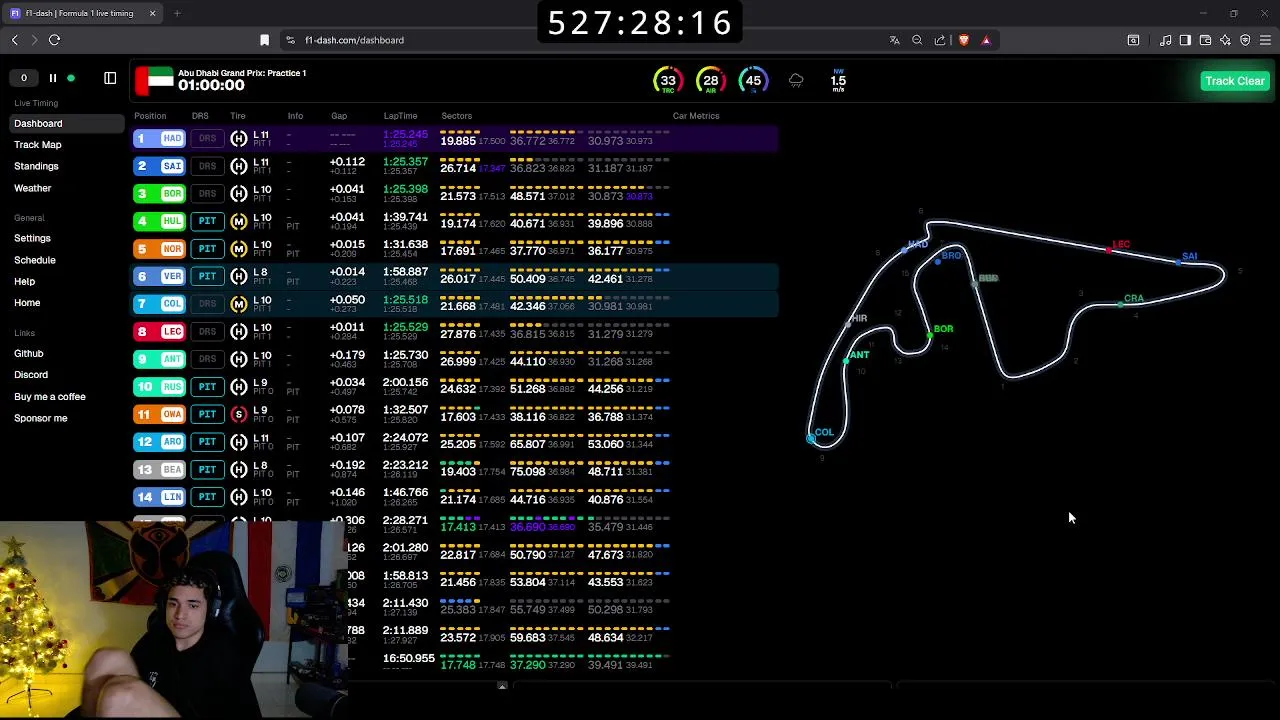Click the rain cloud weather icon

796,80
